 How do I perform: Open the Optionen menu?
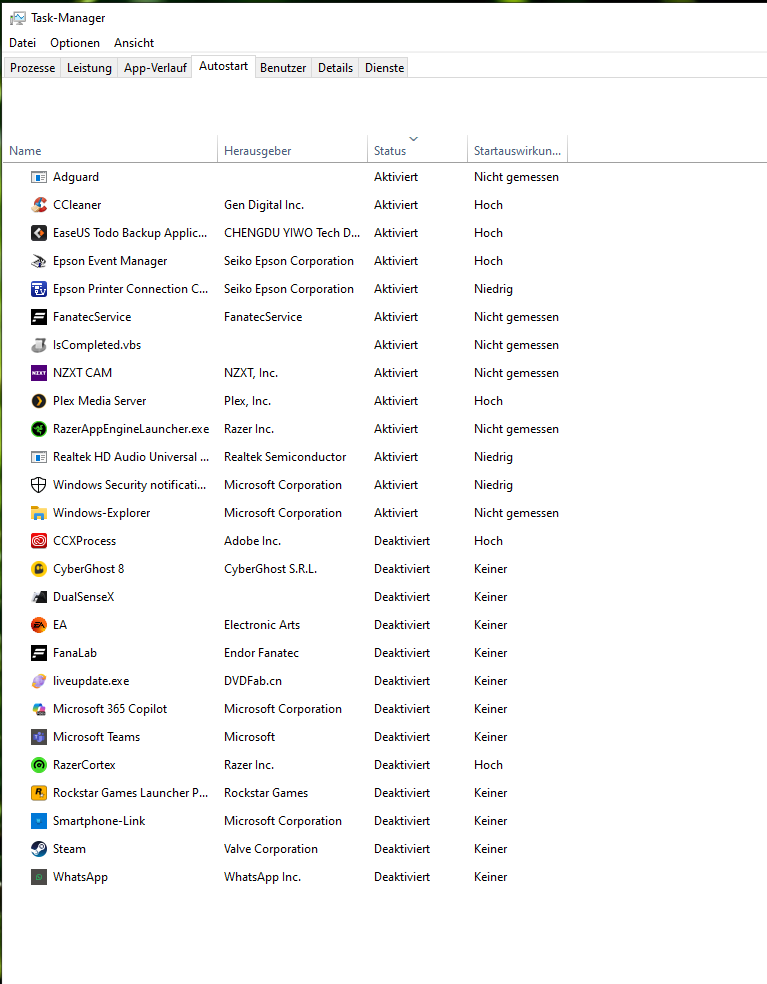coord(75,43)
